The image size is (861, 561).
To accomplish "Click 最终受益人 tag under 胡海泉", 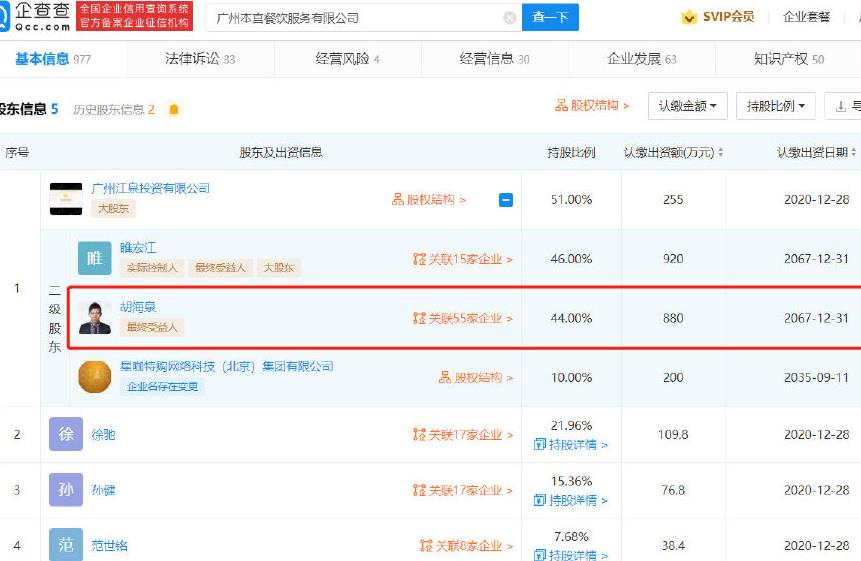I will [x=152, y=327].
